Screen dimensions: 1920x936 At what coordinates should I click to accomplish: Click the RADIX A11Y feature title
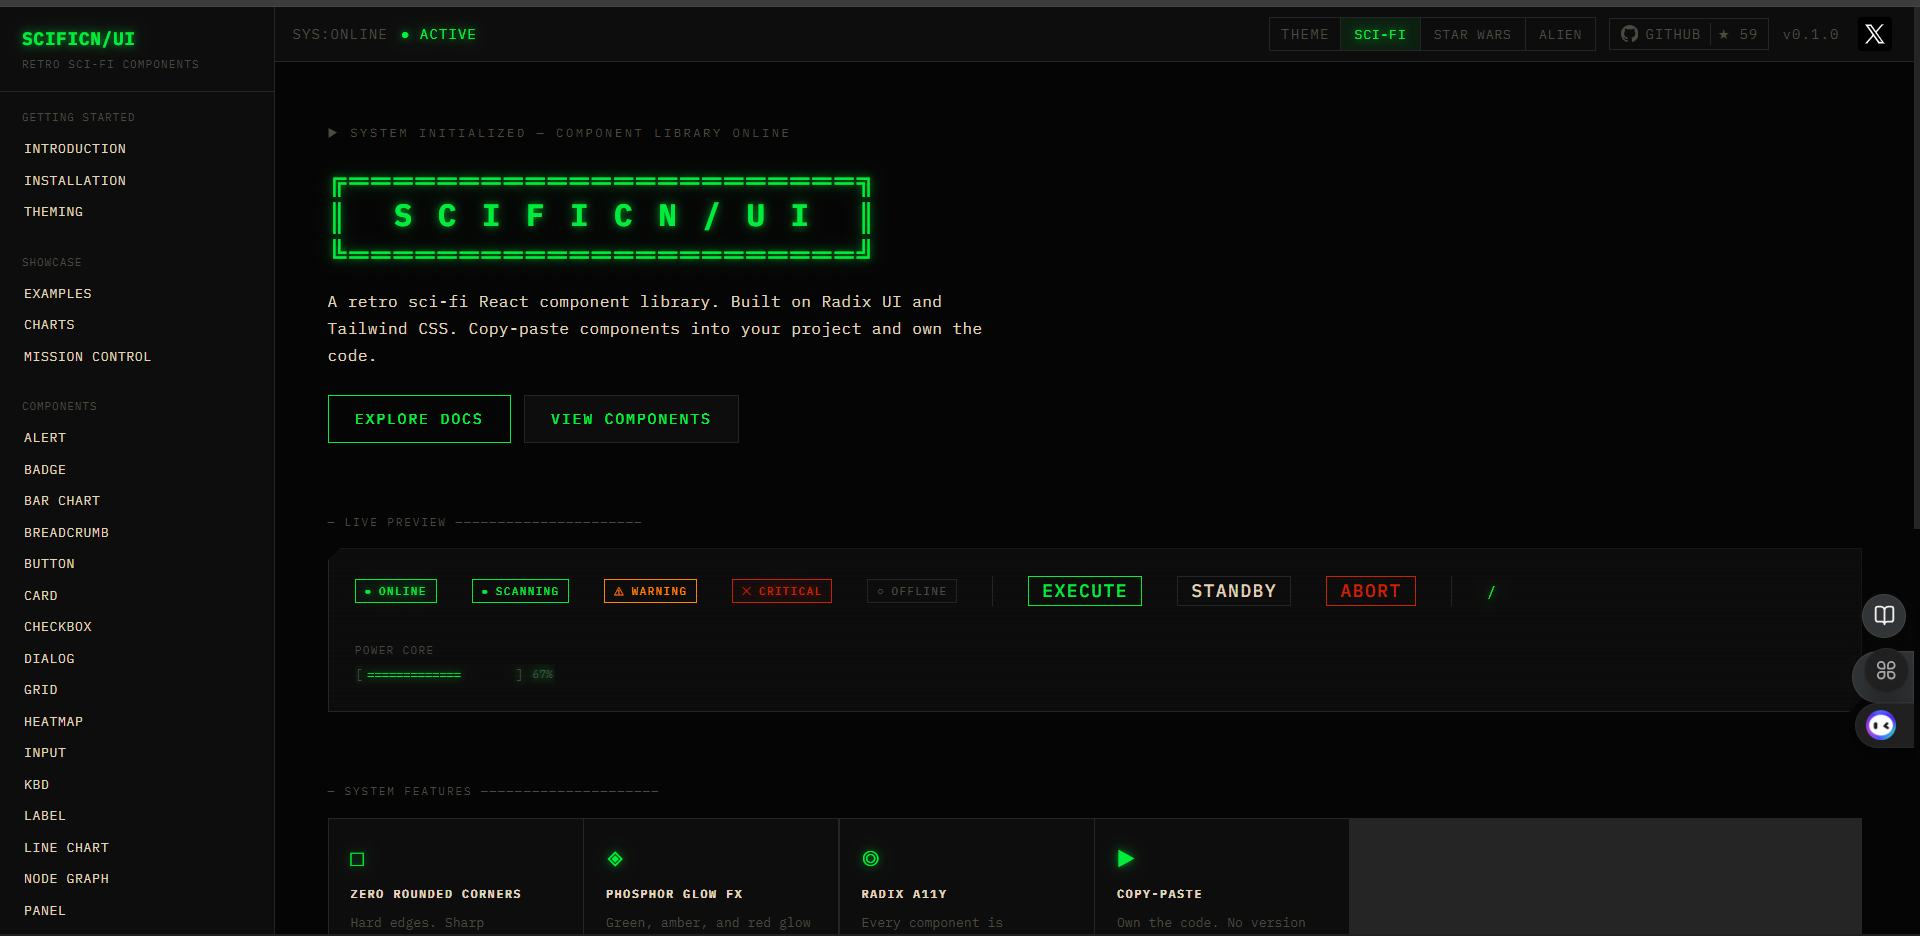pos(904,894)
